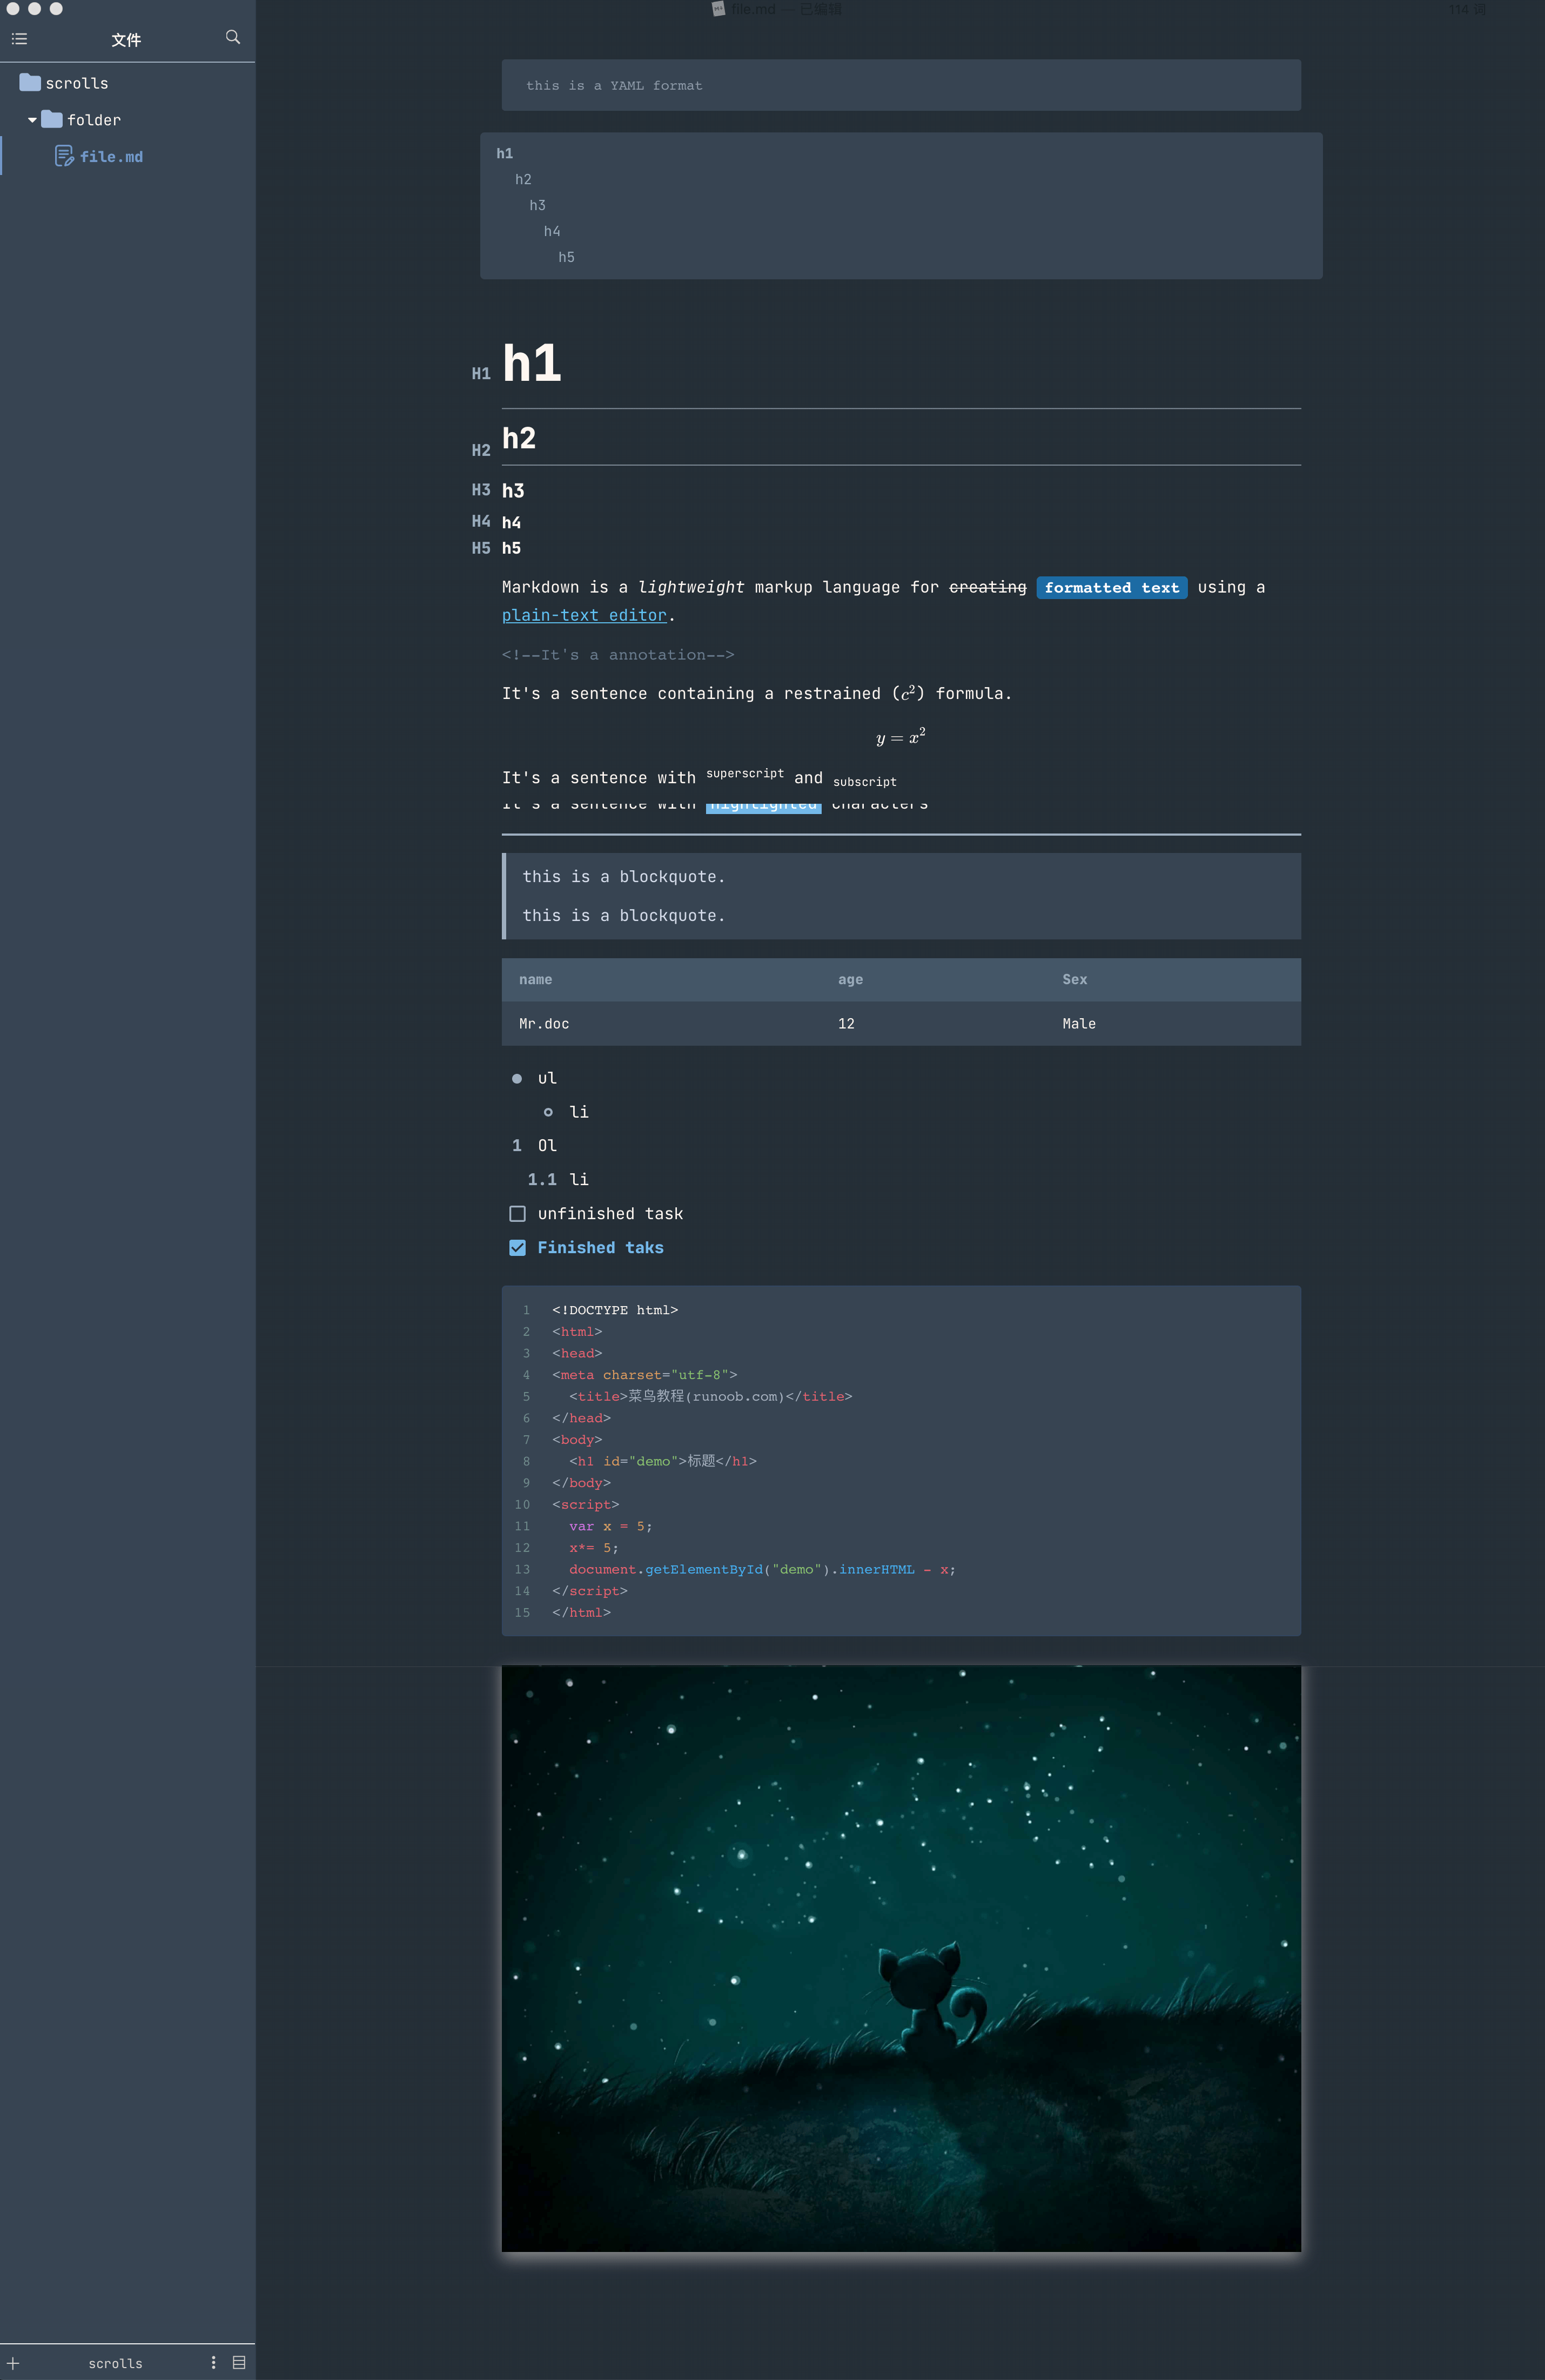Click the meta charset code line
Image resolution: width=1545 pixels, height=2380 pixels.
(x=644, y=1375)
